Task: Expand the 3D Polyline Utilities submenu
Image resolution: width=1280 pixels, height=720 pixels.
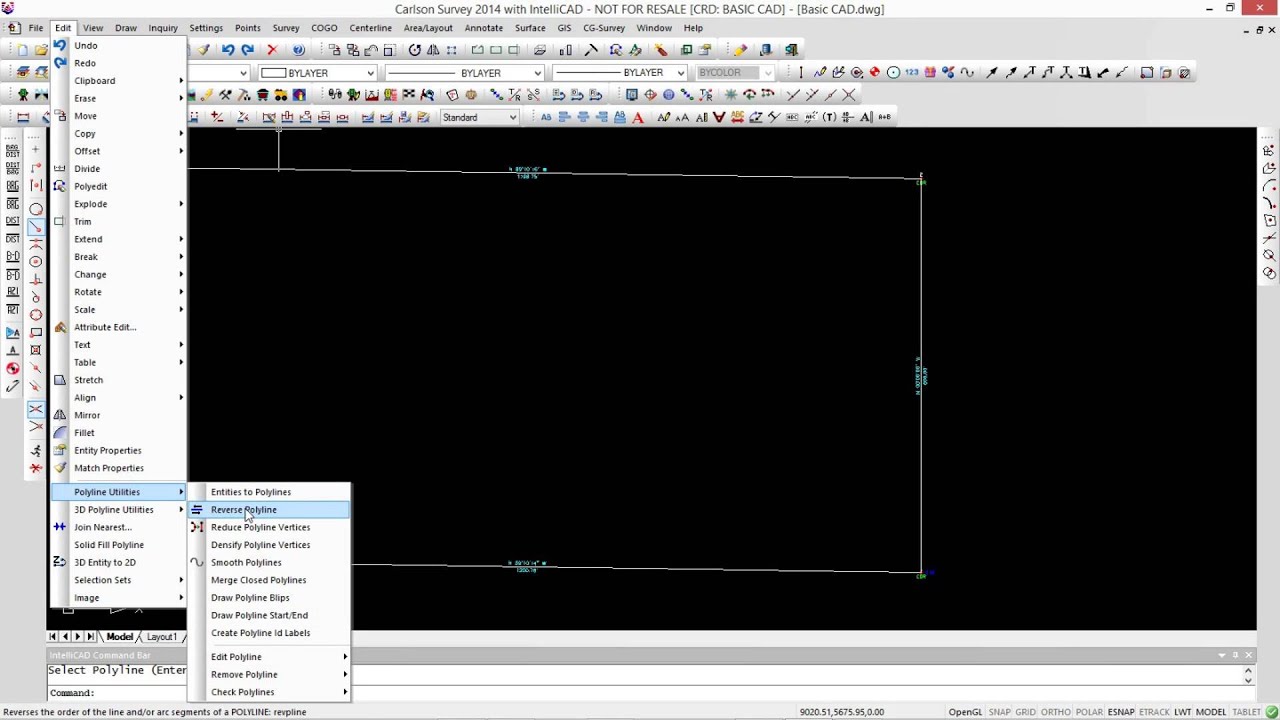Action: [x=119, y=510]
